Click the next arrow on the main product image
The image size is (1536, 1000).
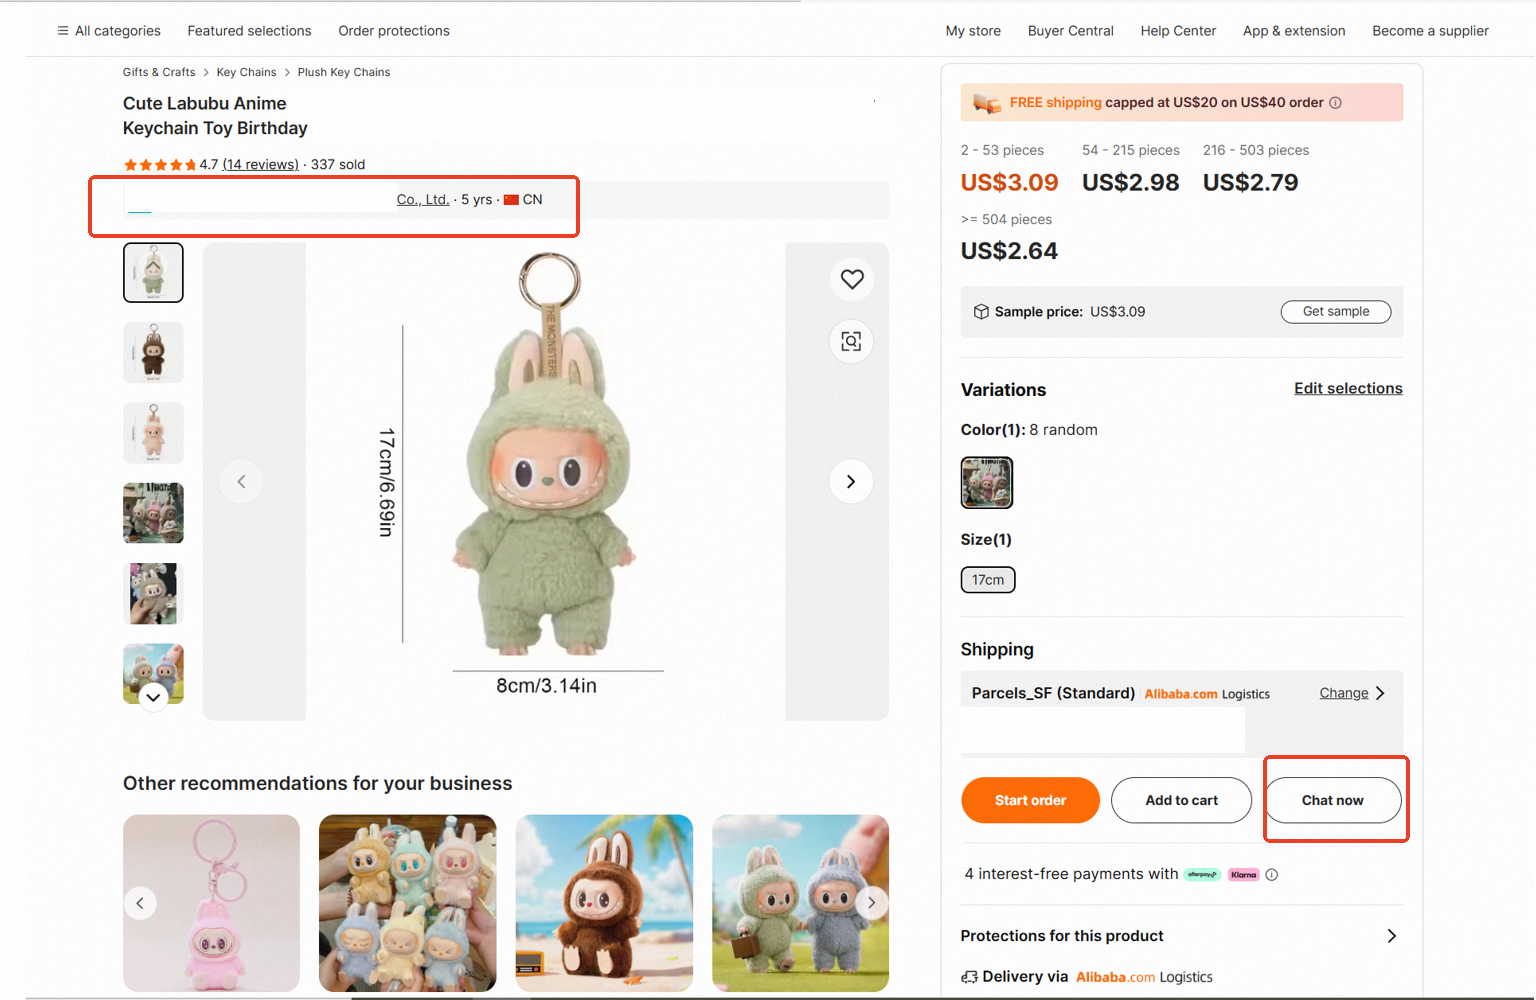(851, 481)
